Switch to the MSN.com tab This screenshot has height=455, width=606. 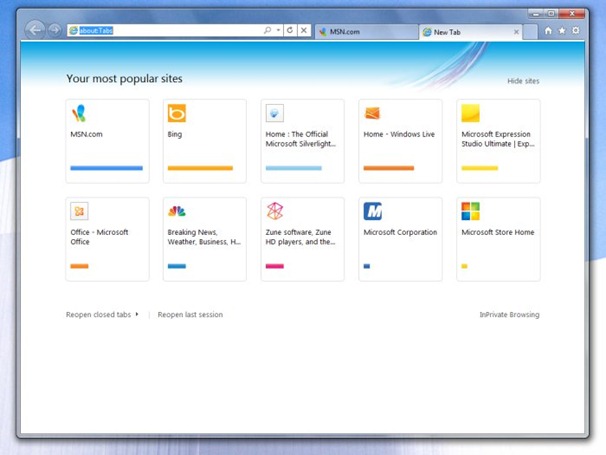click(366, 32)
